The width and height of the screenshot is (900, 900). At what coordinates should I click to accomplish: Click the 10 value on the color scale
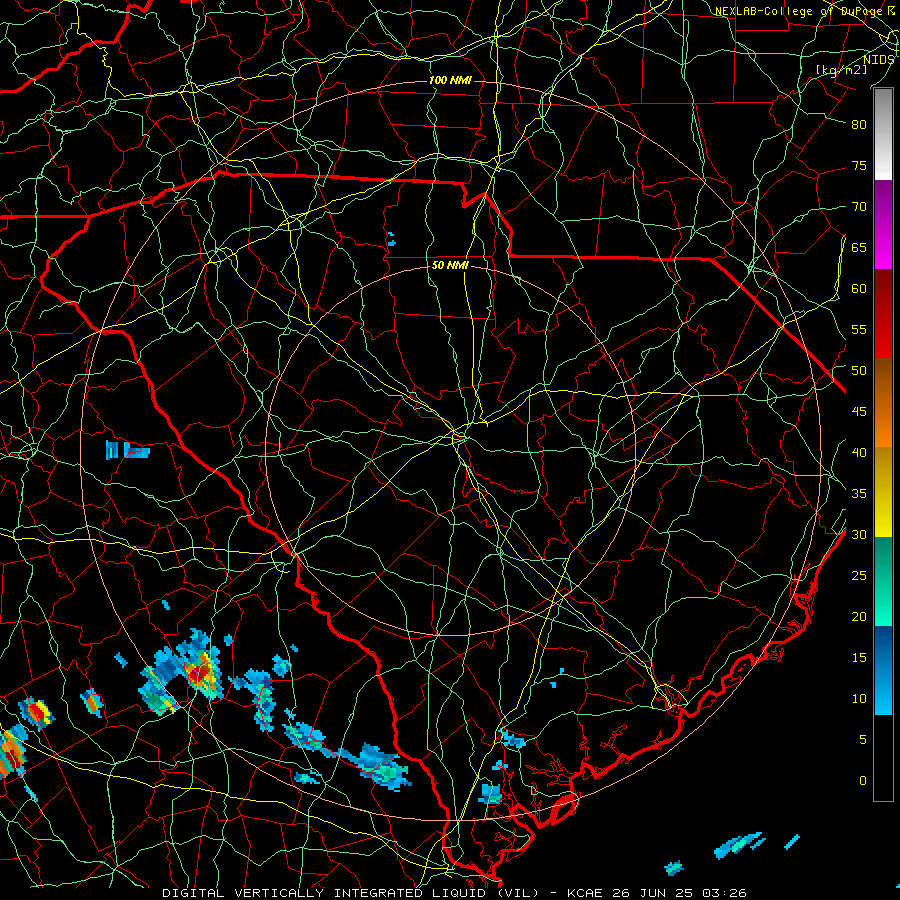click(x=859, y=699)
